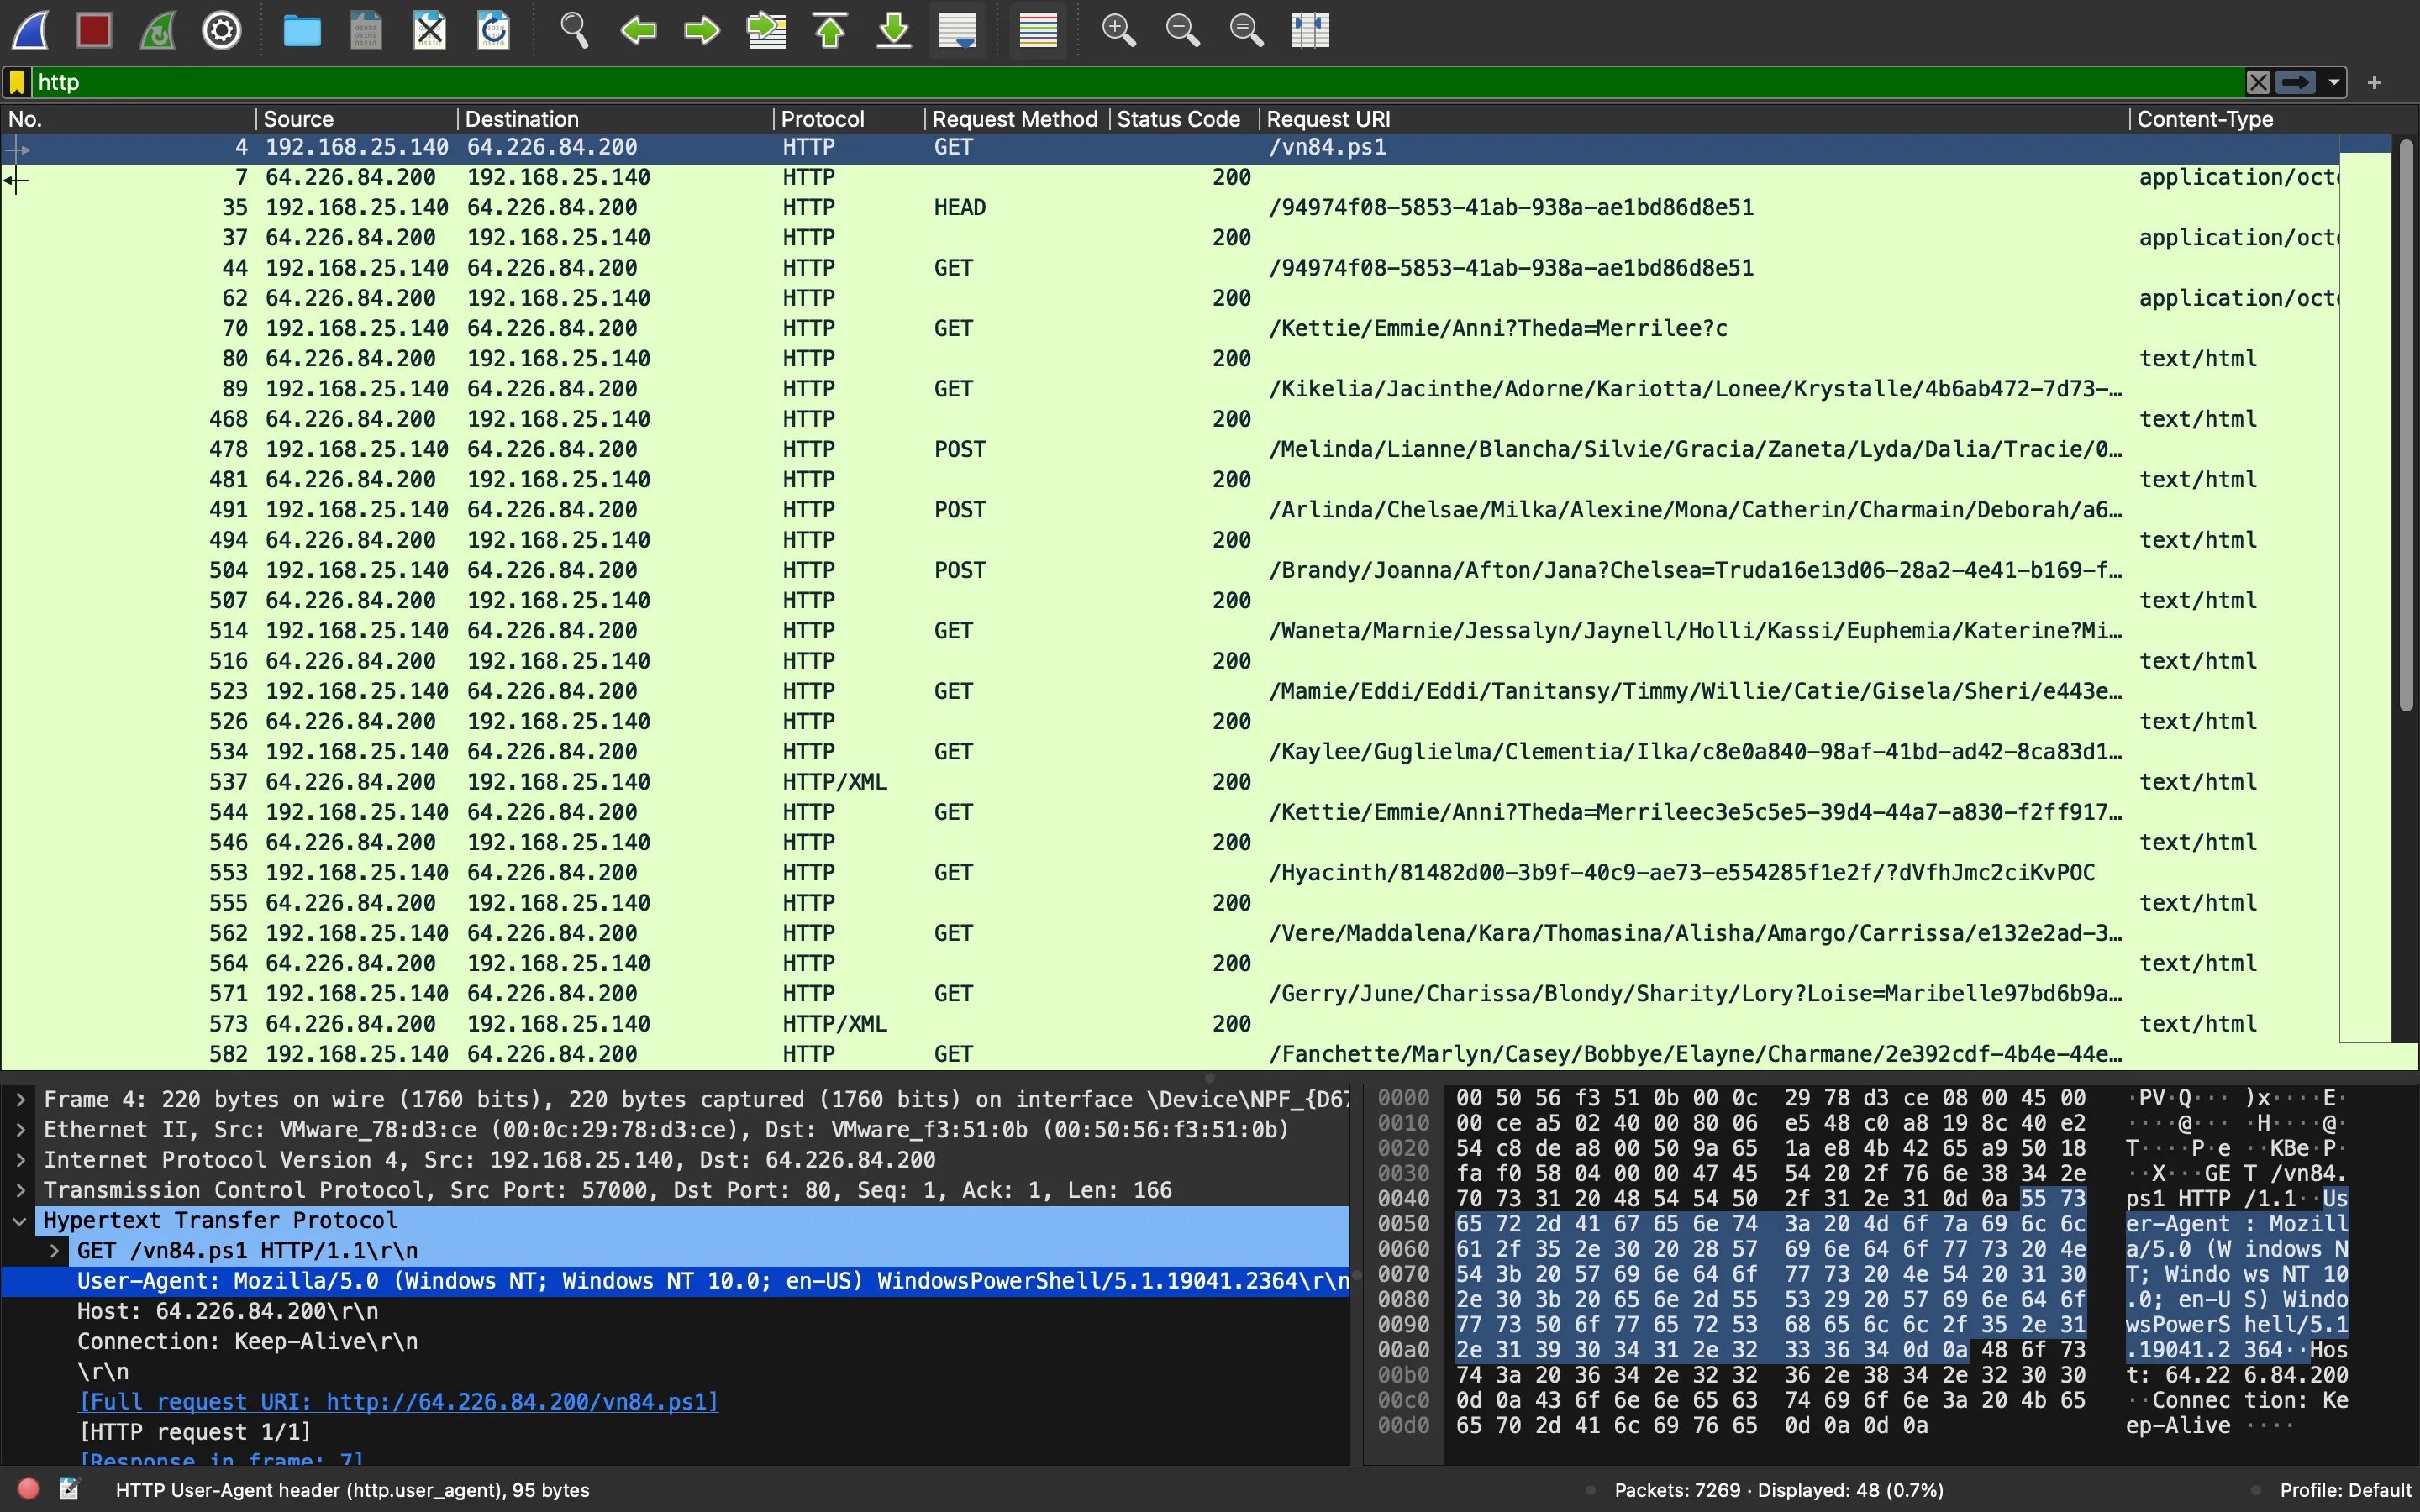This screenshot has width=2420, height=1512.
Task: Select packet 89 /Kikelia request row
Action: point(1170,388)
